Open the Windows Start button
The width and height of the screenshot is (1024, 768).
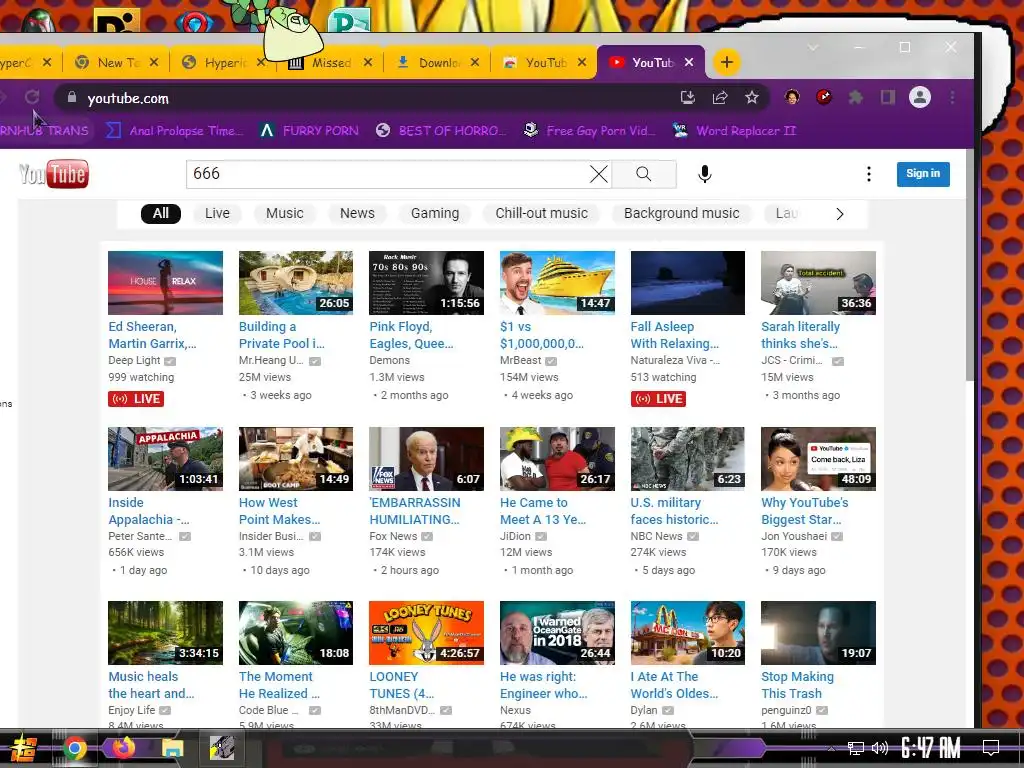[22, 748]
